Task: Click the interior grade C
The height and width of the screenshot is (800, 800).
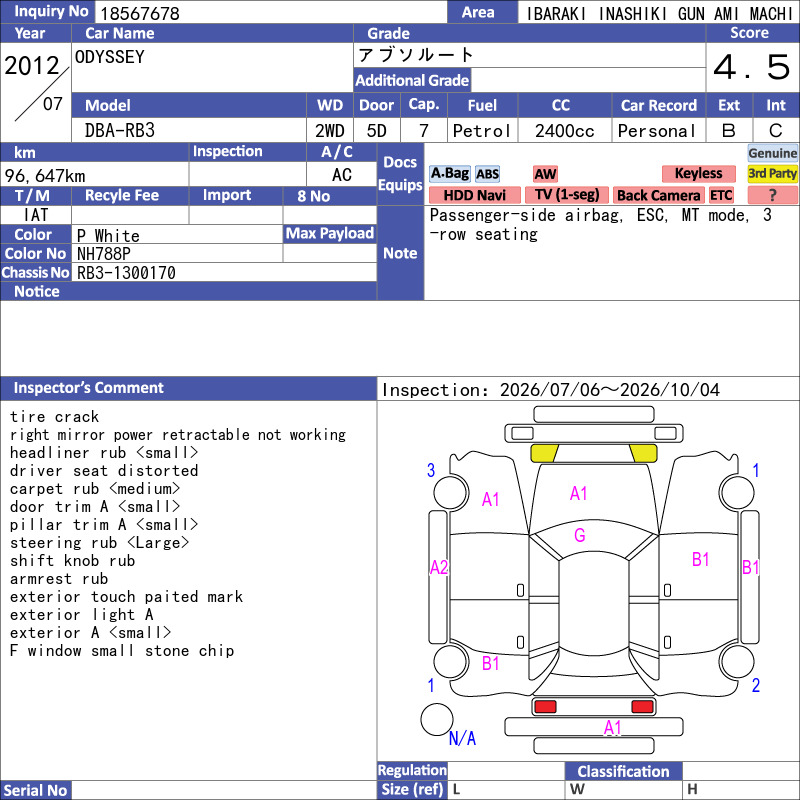Action: point(776,131)
